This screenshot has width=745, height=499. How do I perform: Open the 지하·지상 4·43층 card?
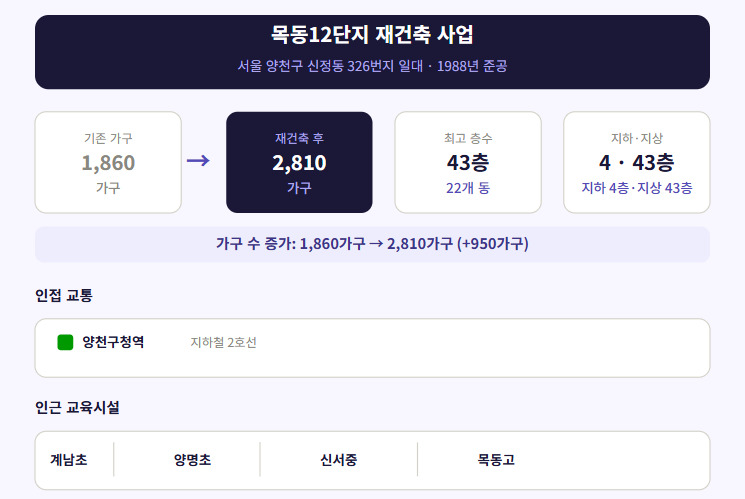(637, 162)
